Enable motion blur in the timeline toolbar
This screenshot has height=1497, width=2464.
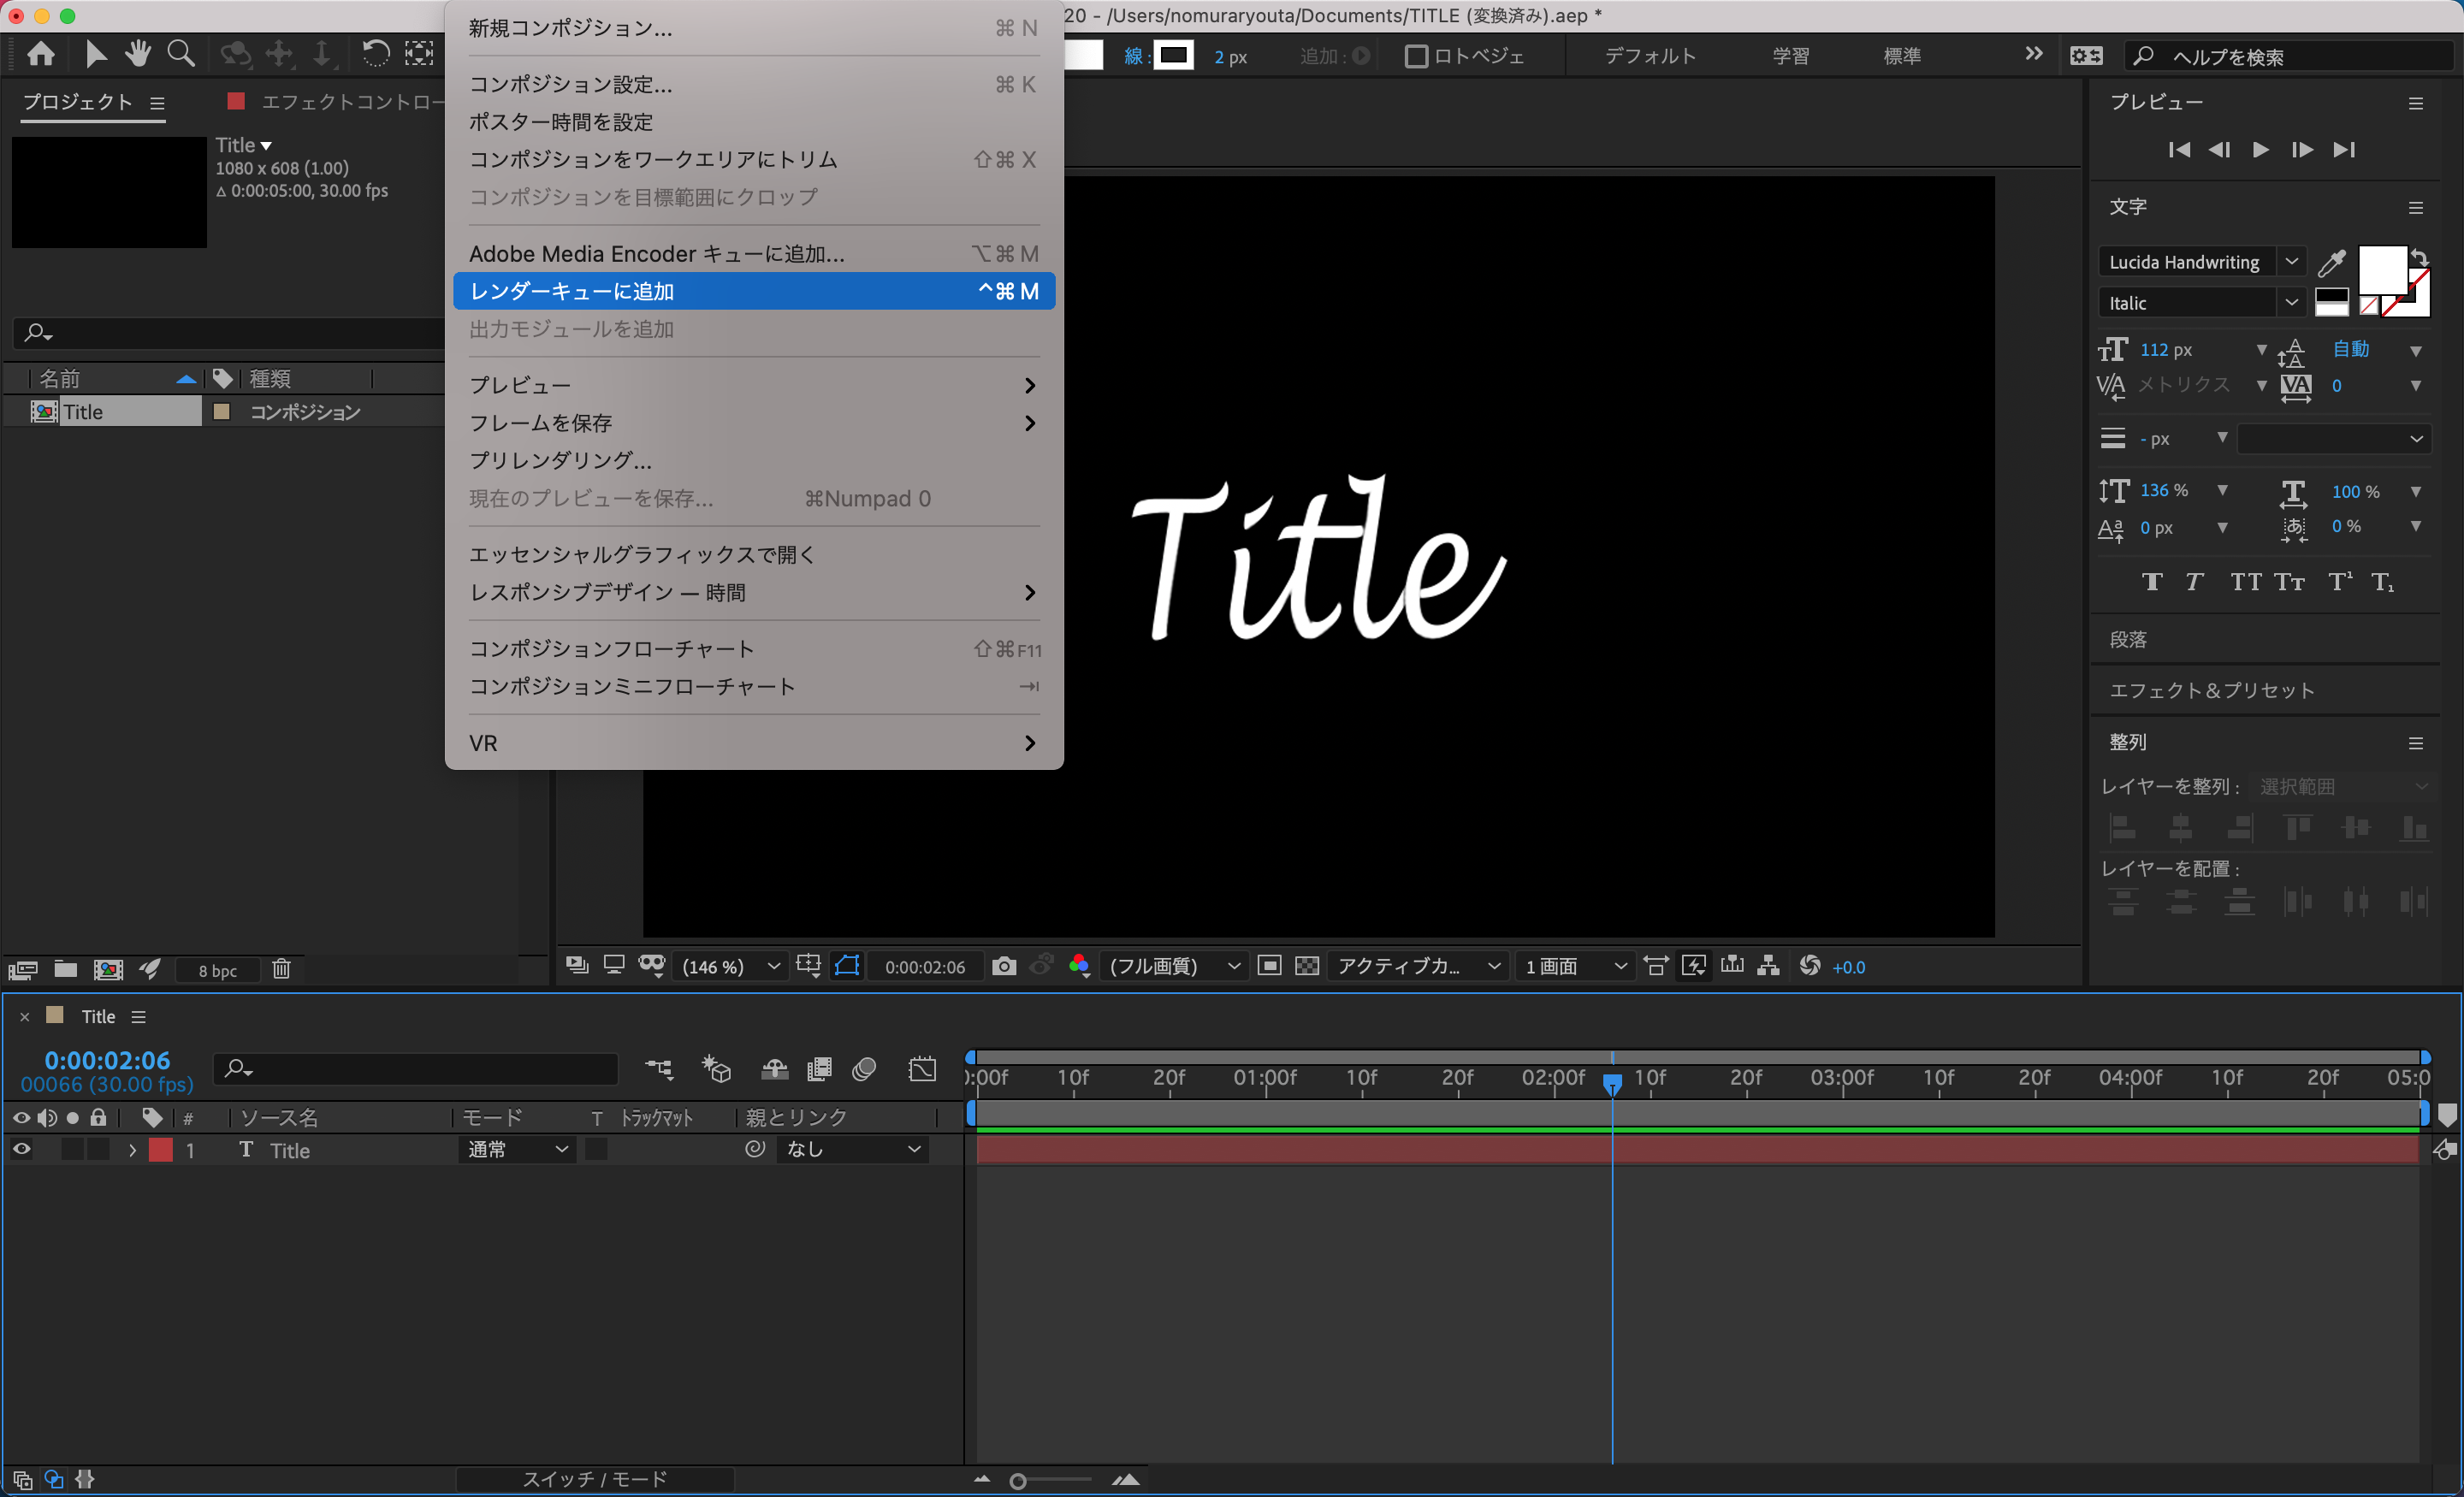[864, 1069]
